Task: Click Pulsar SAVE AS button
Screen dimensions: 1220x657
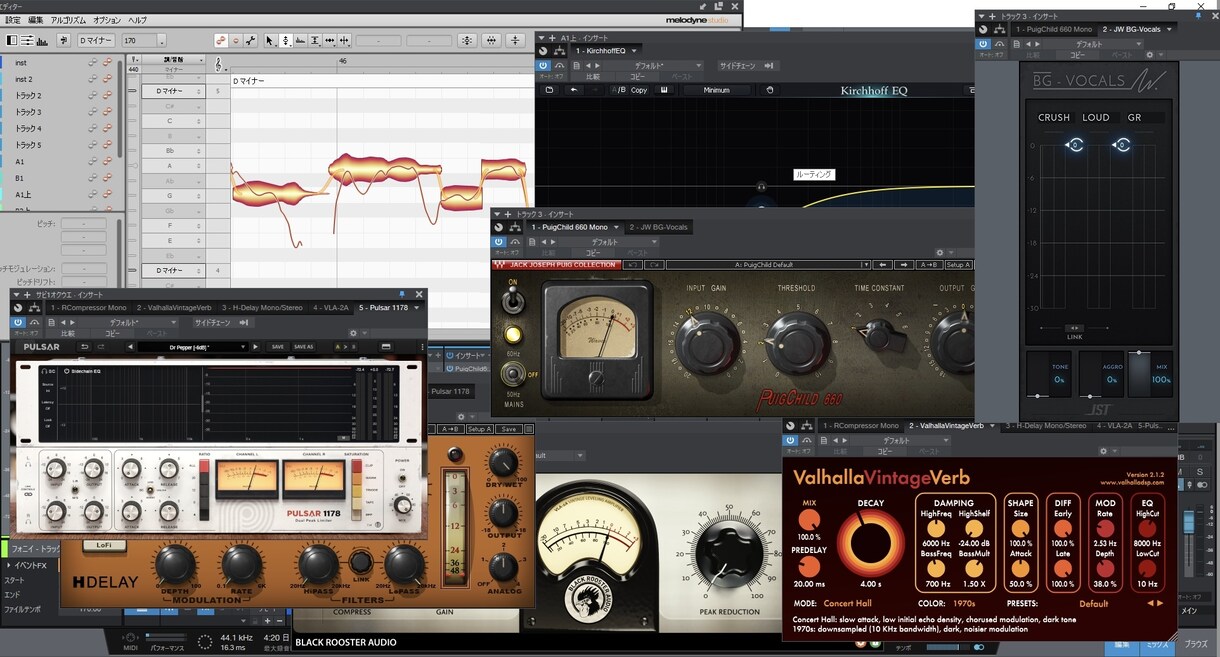Action: (303, 347)
